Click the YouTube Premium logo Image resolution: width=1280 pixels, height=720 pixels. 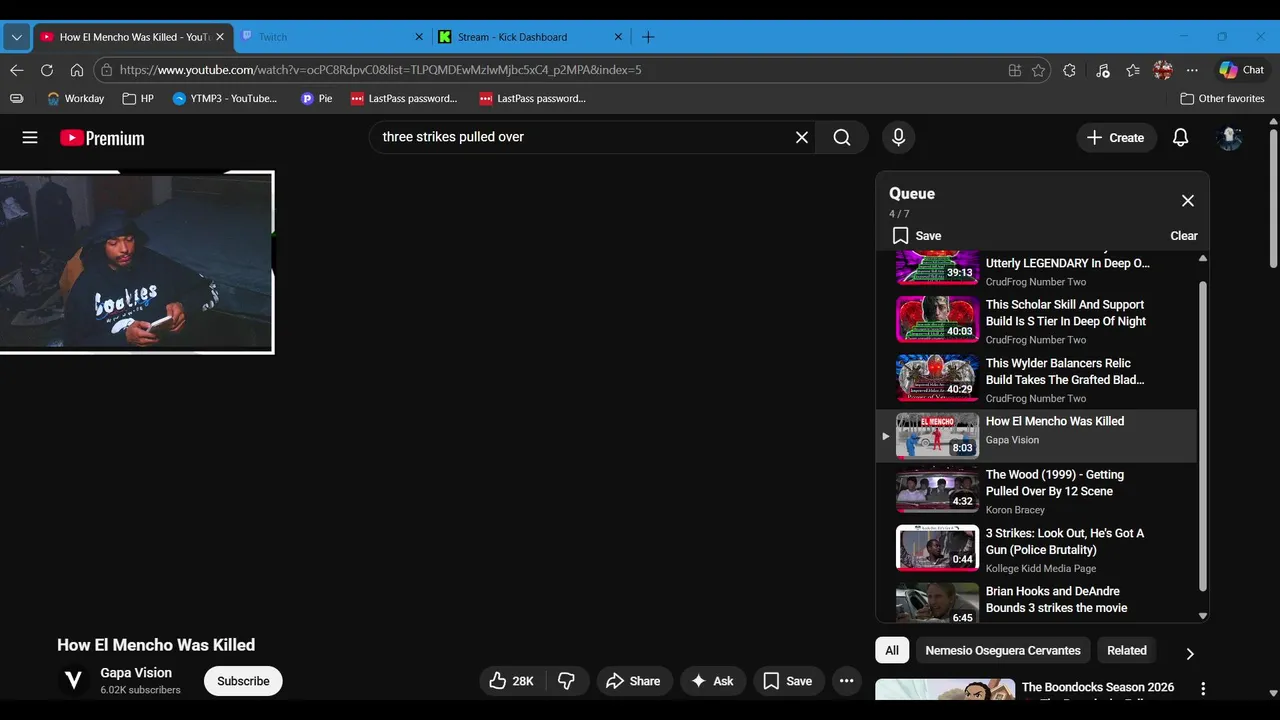[x=102, y=138]
